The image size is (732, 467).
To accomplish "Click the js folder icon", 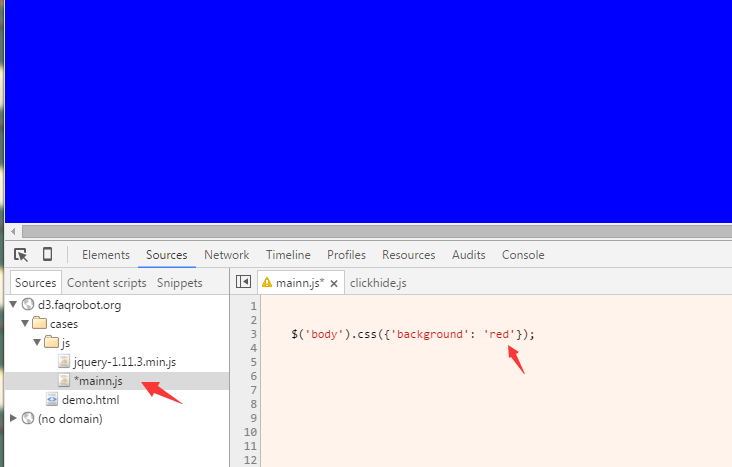I will (51, 342).
